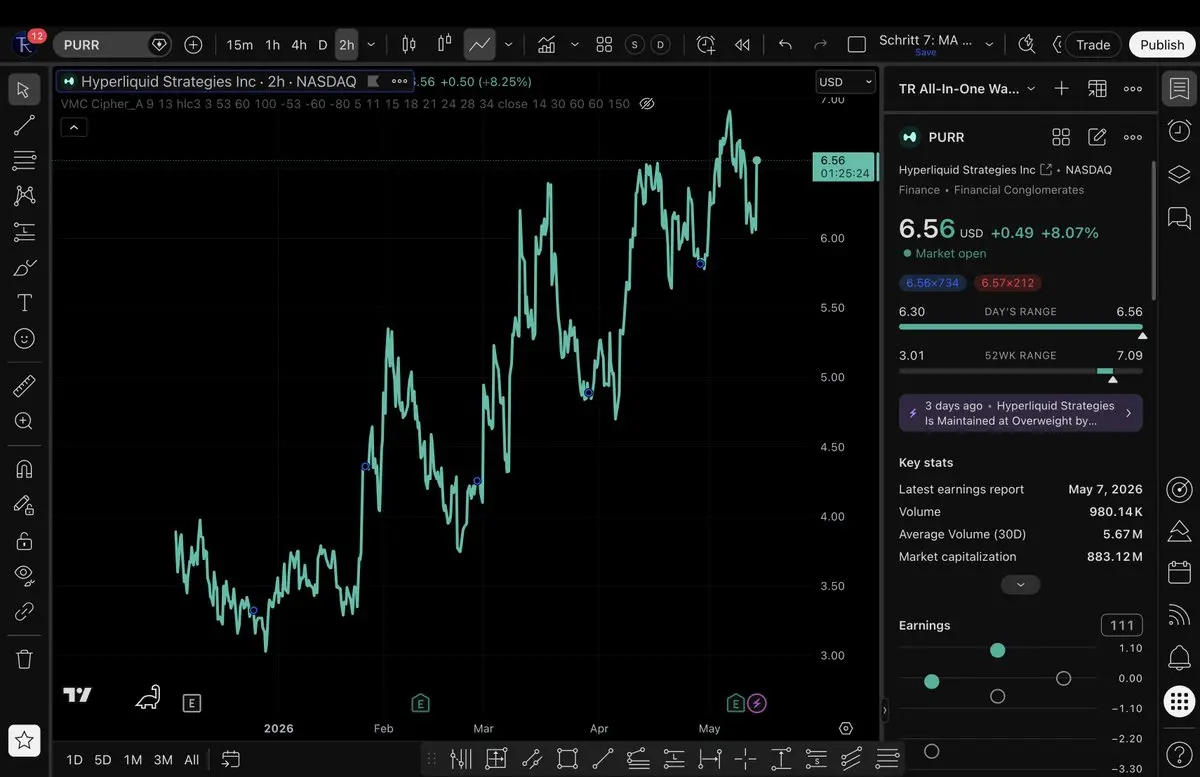The height and width of the screenshot is (777, 1200).
Task: Expand more key stats chevron
Action: (1020, 585)
